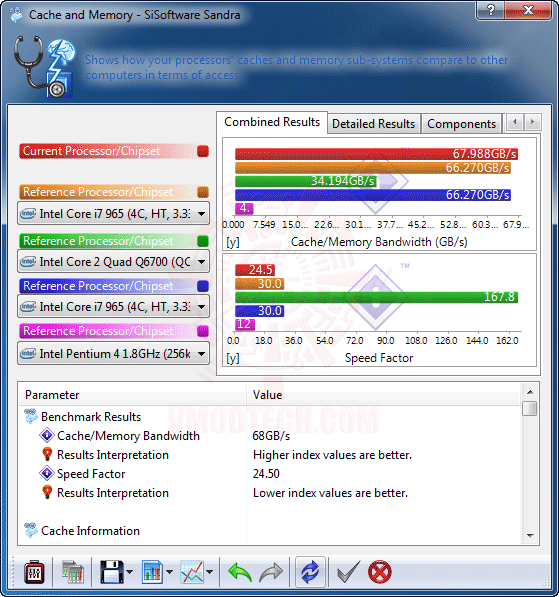Click the green back arrow
Viewport: 559px width, 597px height.
click(240, 572)
